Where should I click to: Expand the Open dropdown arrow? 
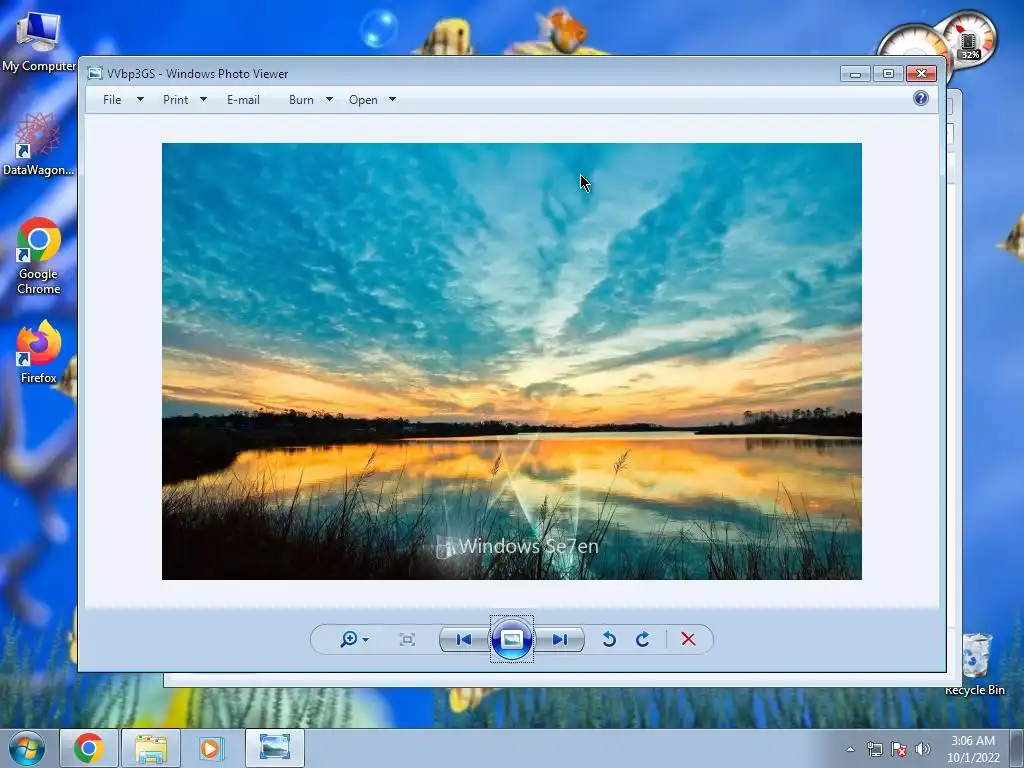point(392,99)
